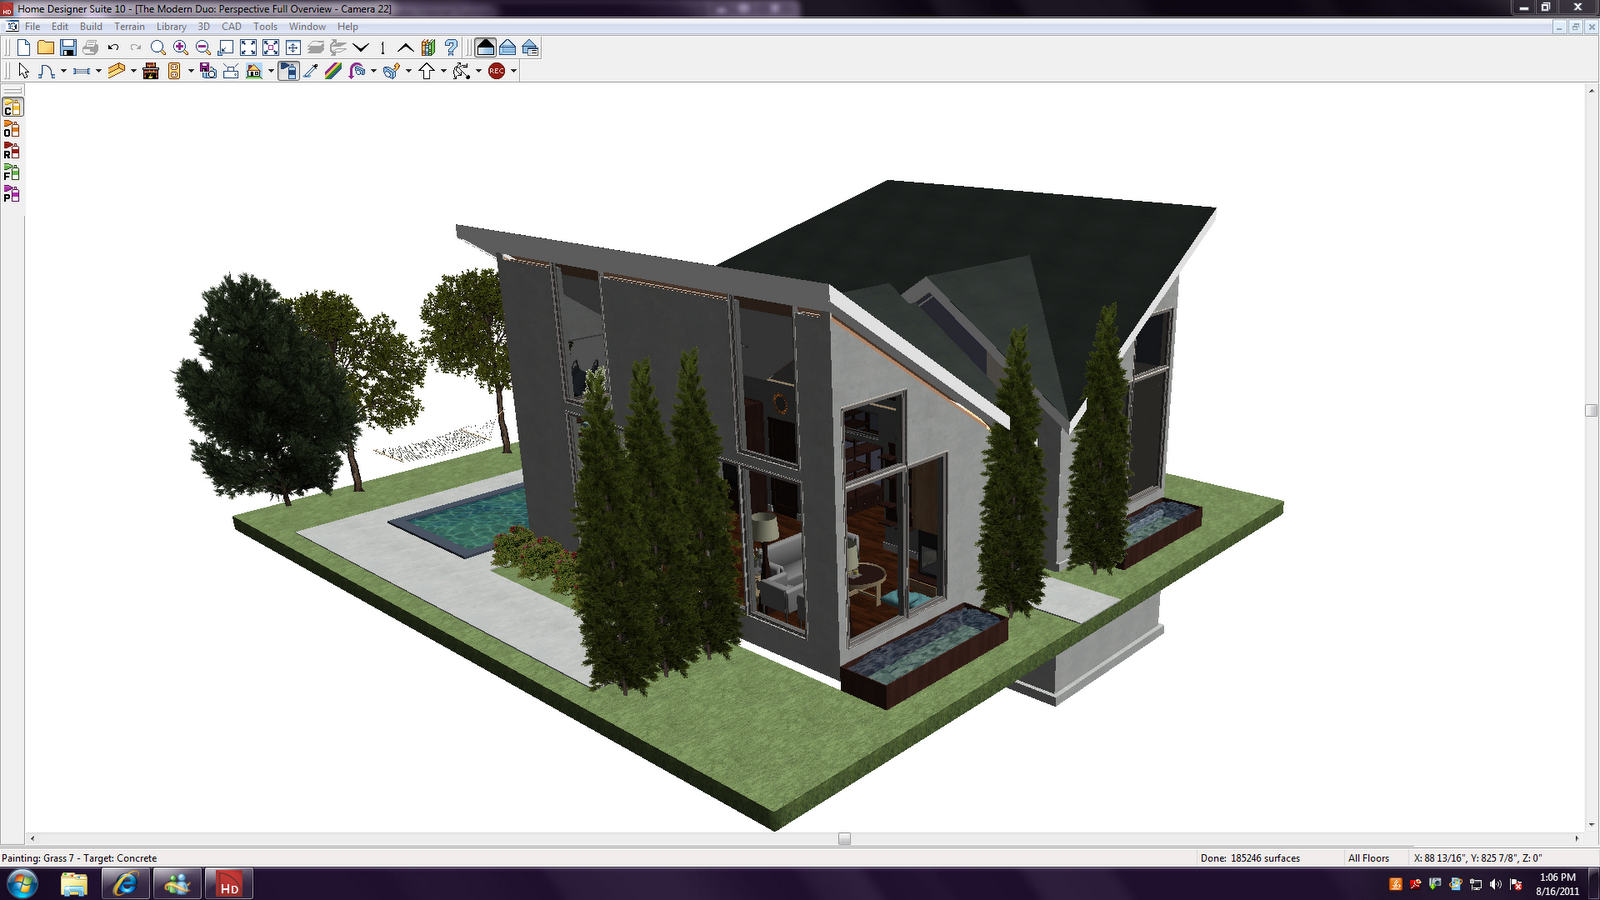Click the Help question mark button
Screen dimensions: 1600x900
pyautogui.click(x=450, y=46)
